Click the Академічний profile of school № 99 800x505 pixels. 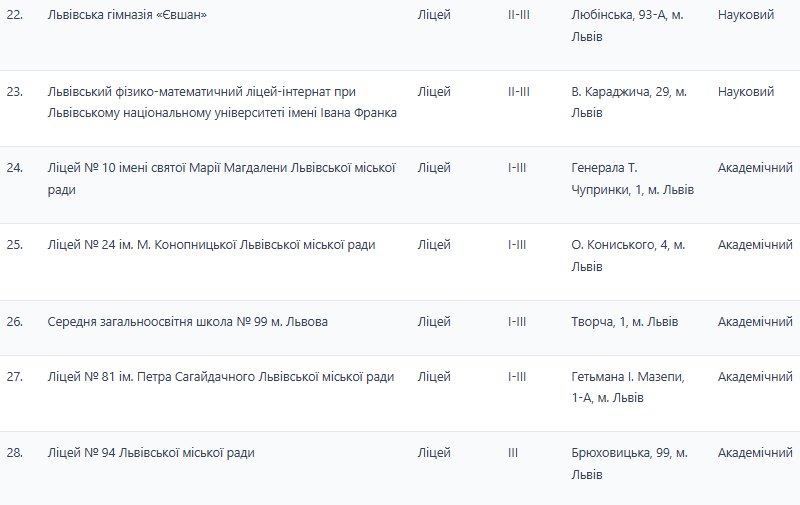755,322
